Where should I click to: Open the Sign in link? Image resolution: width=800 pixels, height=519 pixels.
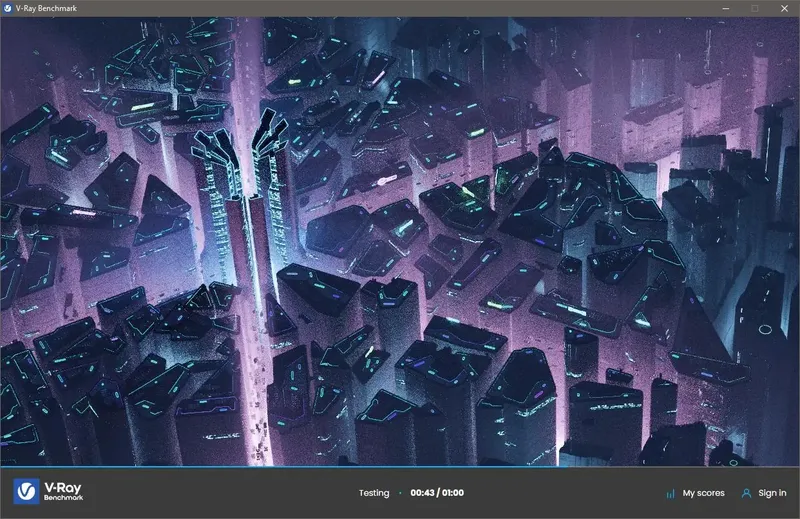click(x=772, y=493)
